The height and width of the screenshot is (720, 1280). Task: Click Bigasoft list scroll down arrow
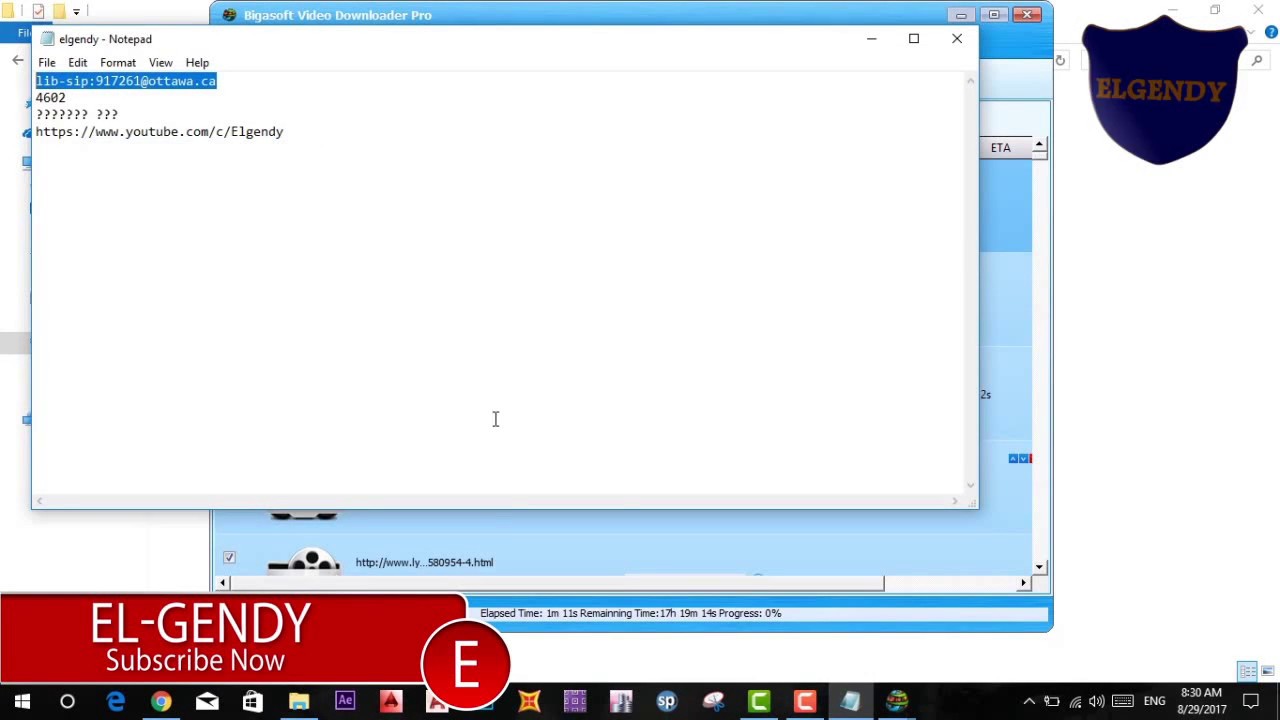tap(1039, 567)
